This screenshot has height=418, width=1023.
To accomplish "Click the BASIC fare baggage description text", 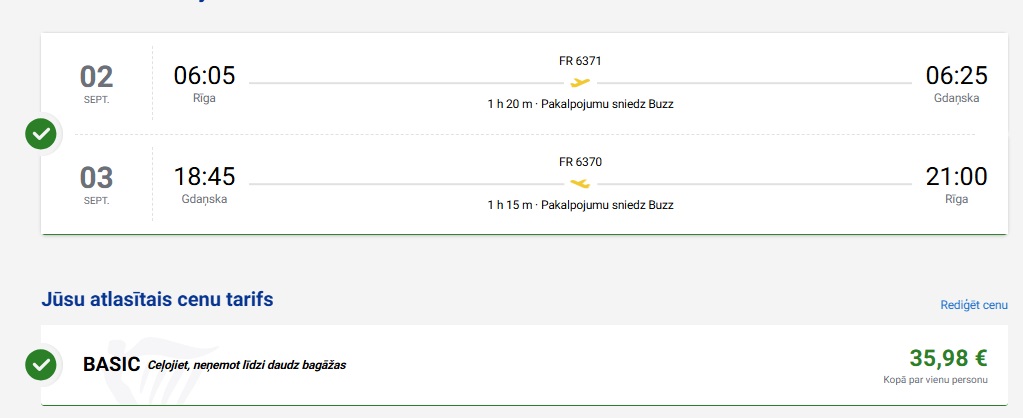I will click(x=246, y=365).
